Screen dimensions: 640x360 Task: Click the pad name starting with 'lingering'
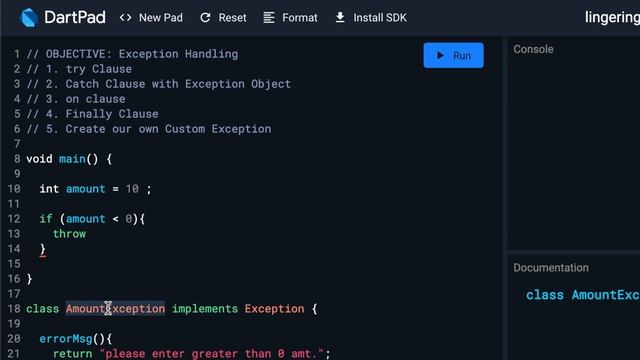[612, 18]
